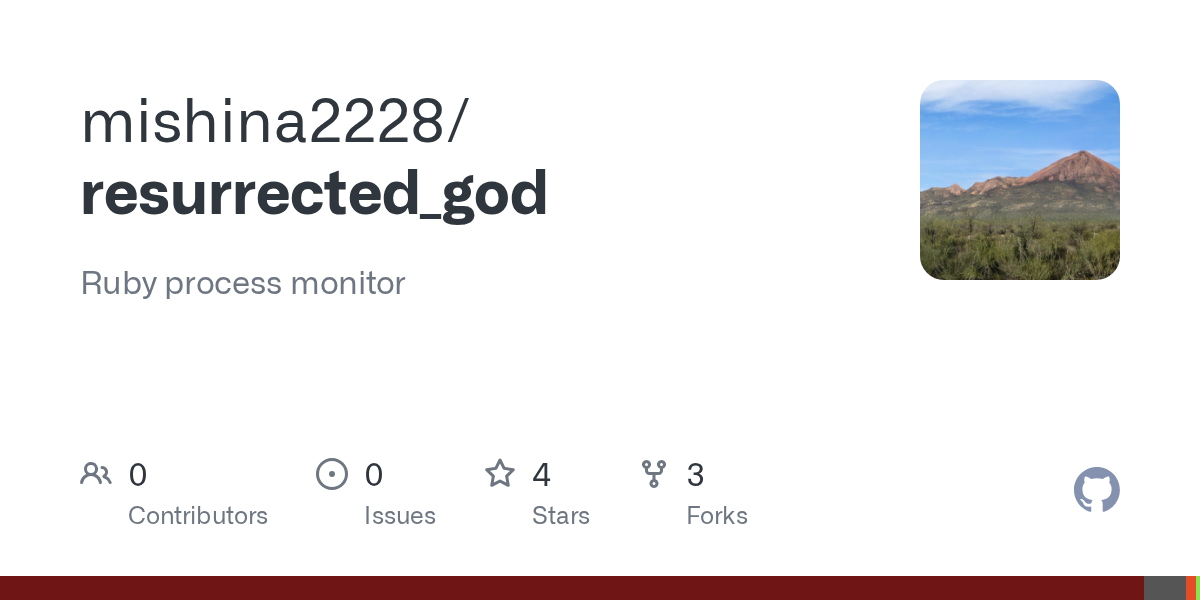Screen dimensions: 1200x600
Task: Click the gray language bar segment
Action: click(1165, 588)
